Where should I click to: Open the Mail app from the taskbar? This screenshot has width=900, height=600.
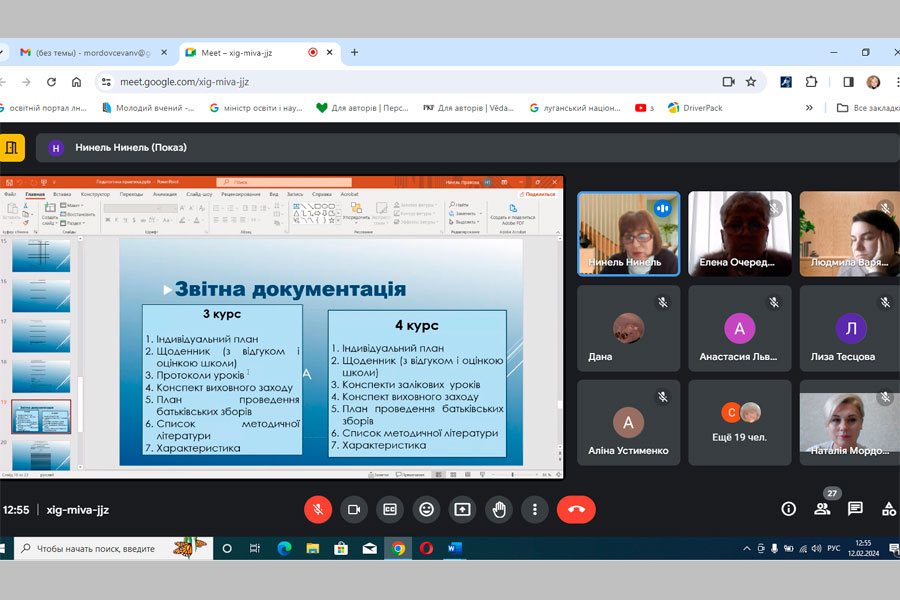[x=370, y=548]
